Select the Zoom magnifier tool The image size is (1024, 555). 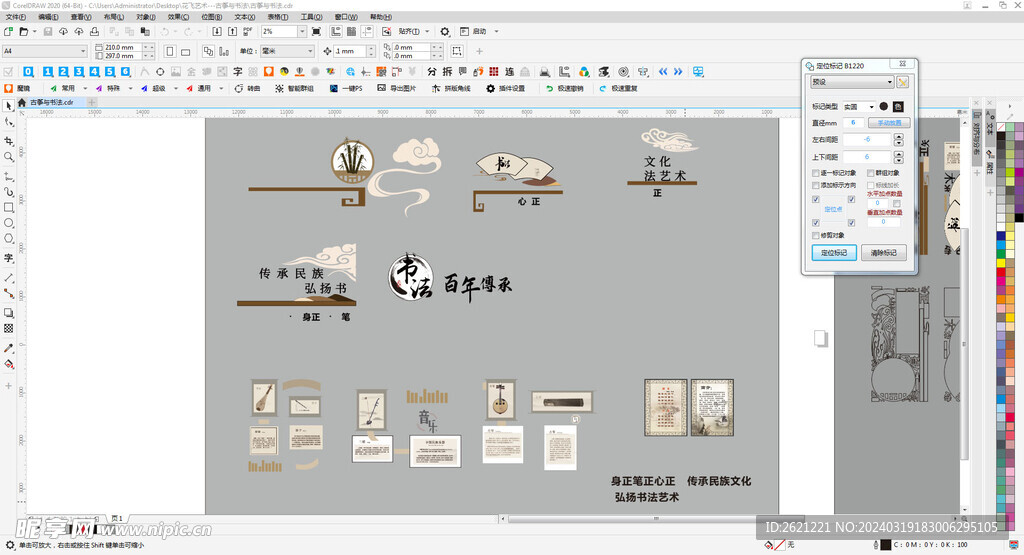coord(9,157)
